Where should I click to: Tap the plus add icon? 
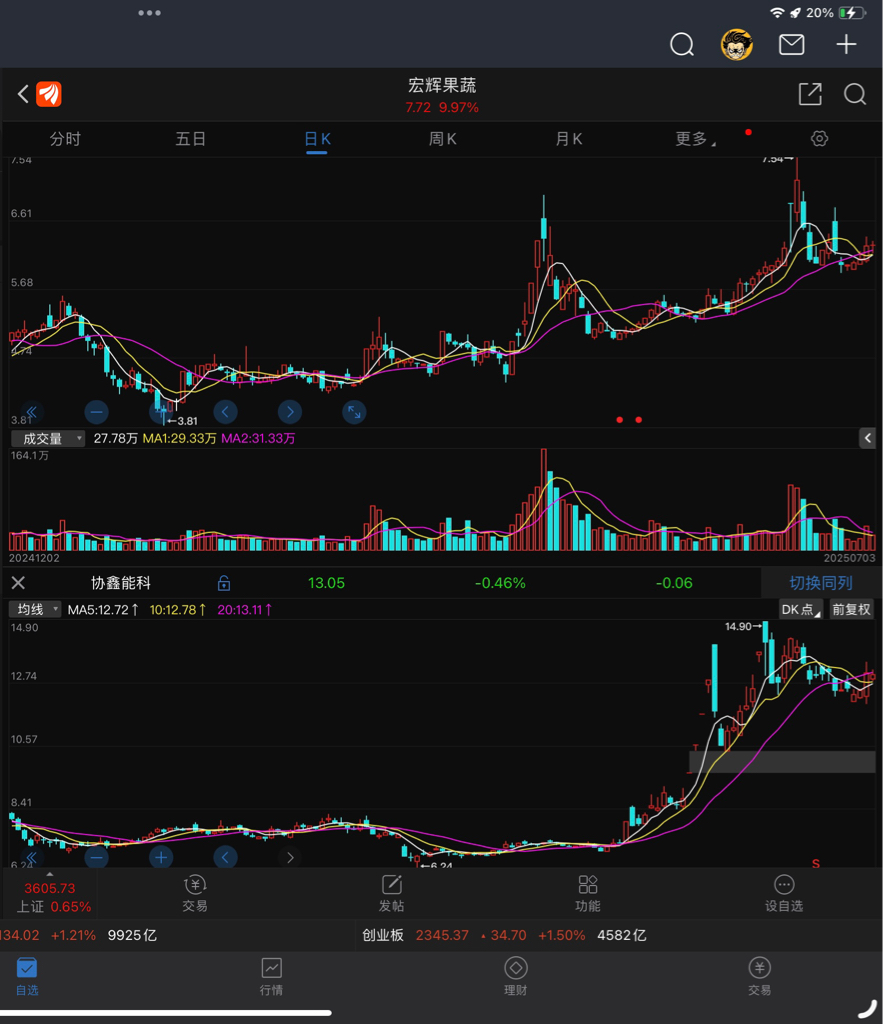tap(846, 44)
